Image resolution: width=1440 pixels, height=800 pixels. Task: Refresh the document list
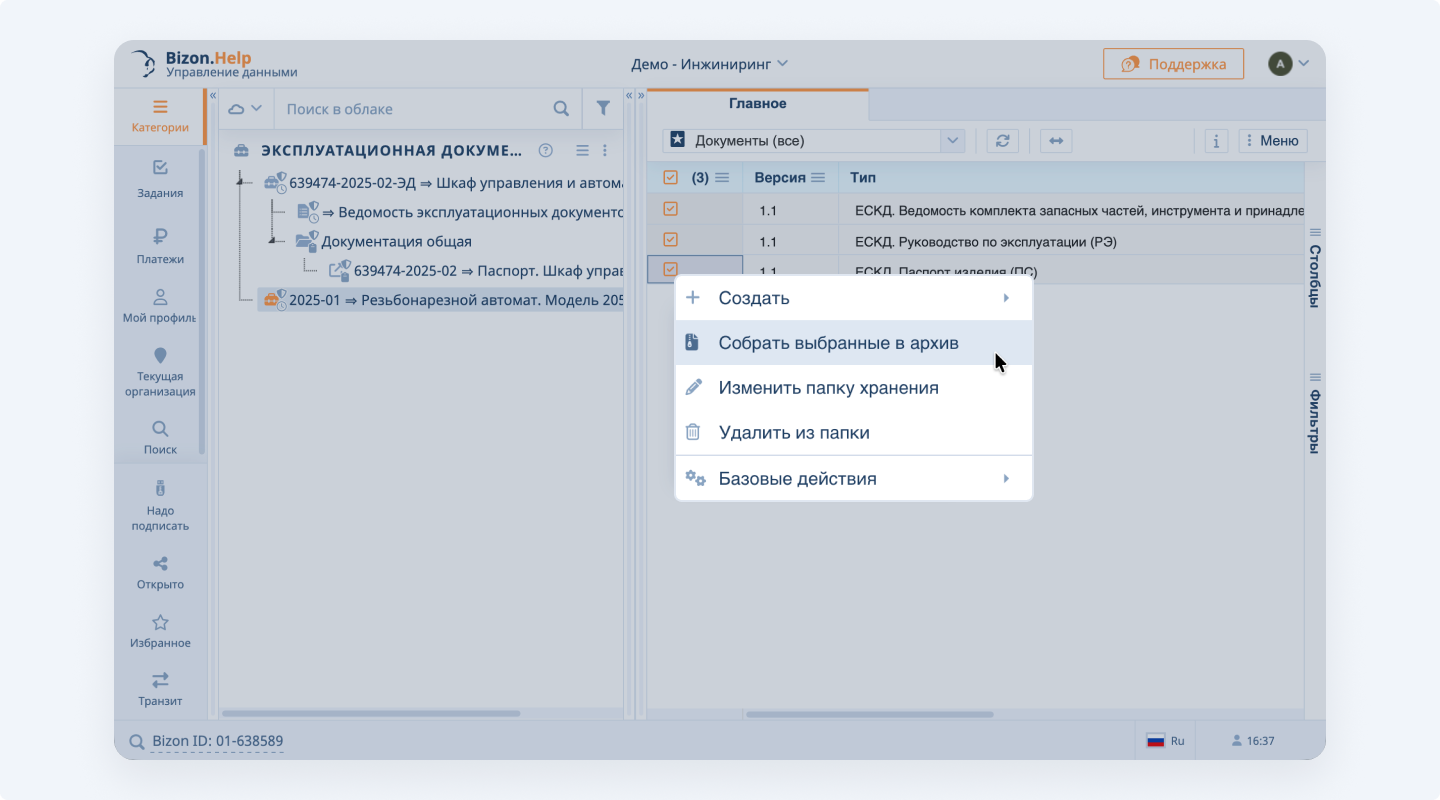[x=1002, y=140]
